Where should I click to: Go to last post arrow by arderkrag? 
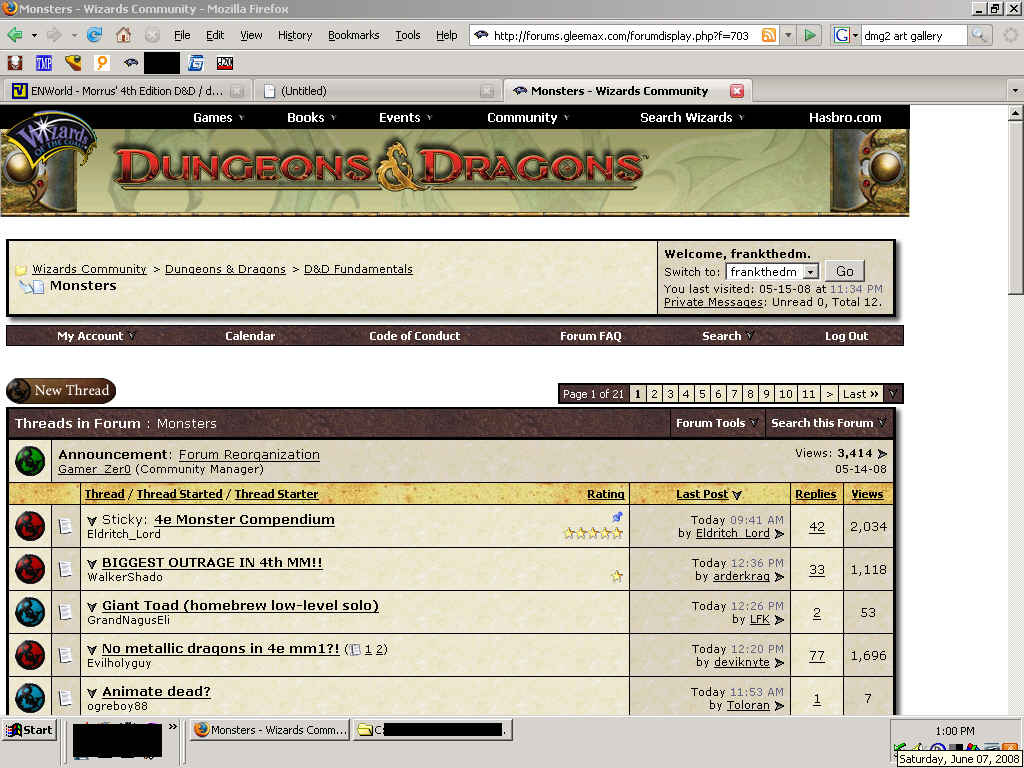coord(779,577)
